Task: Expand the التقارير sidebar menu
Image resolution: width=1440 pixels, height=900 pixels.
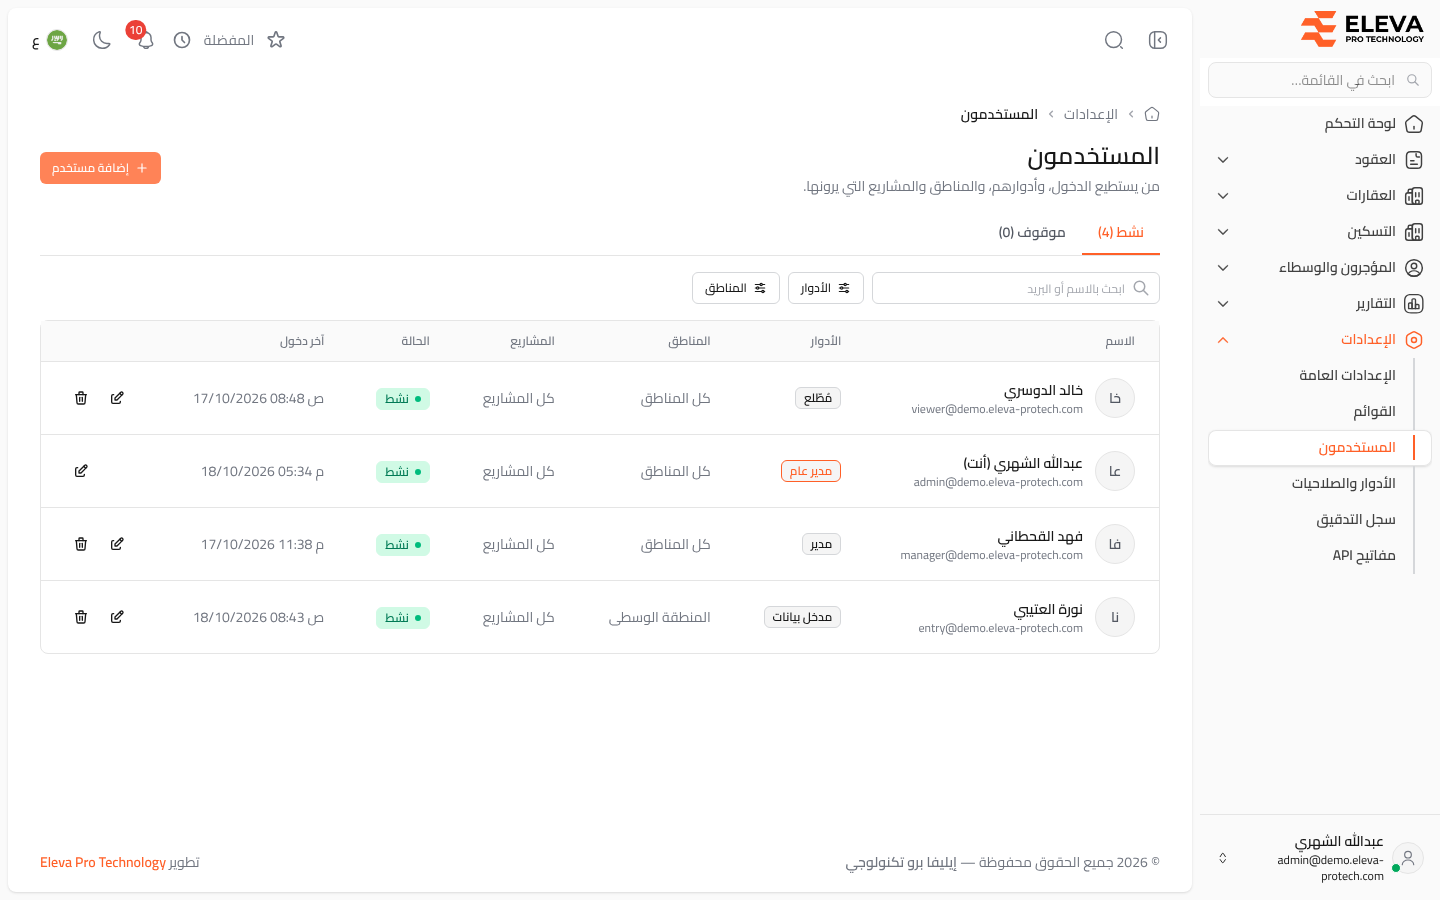Action: point(1320,304)
